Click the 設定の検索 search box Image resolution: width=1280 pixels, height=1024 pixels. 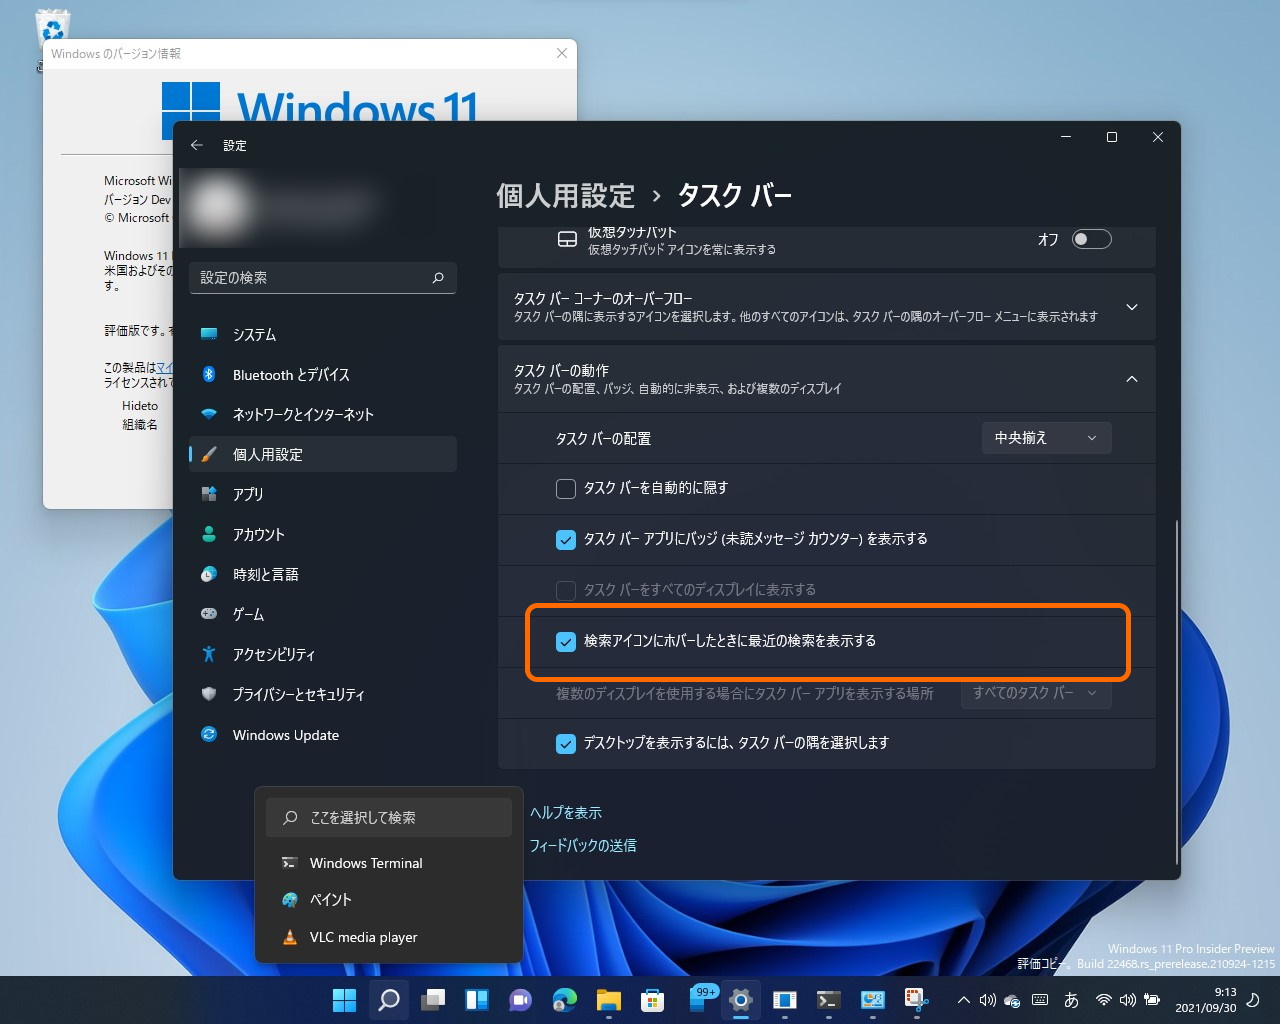click(x=322, y=278)
